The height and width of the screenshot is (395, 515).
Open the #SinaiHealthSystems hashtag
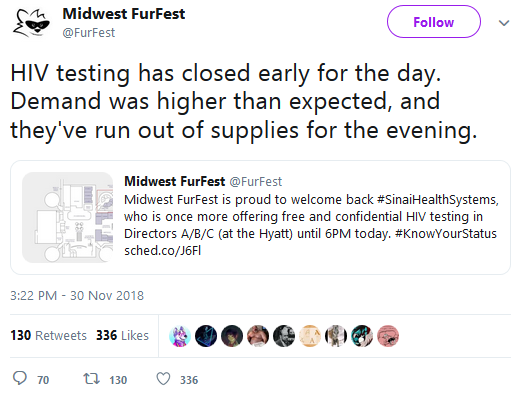[x=437, y=200]
